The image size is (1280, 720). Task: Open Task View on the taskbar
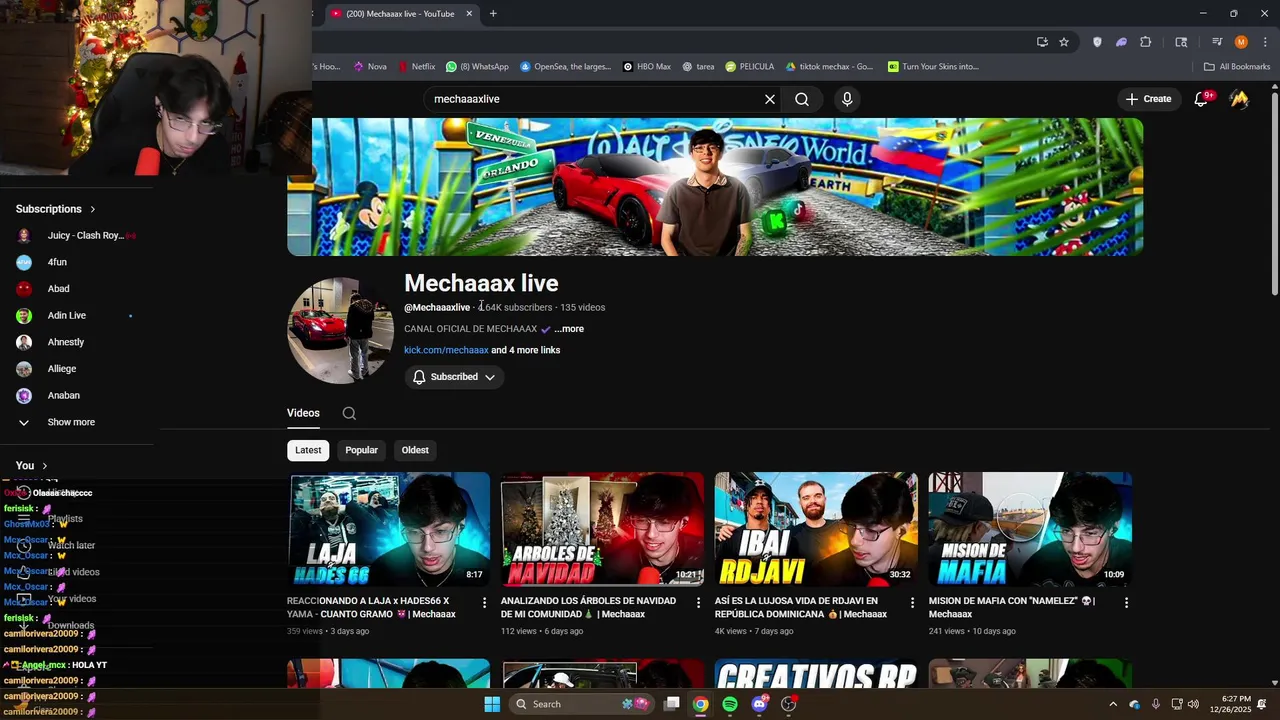[x=672, y=704]
